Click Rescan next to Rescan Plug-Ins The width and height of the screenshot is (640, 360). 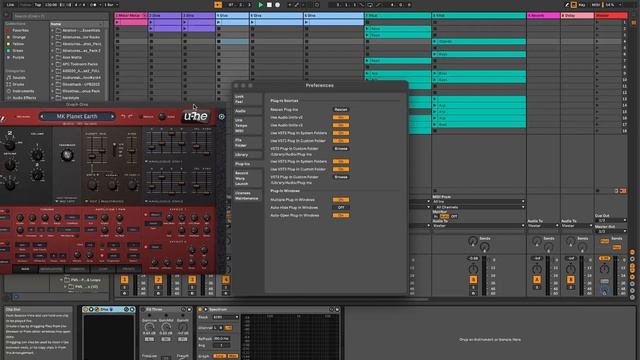(340, 110)
